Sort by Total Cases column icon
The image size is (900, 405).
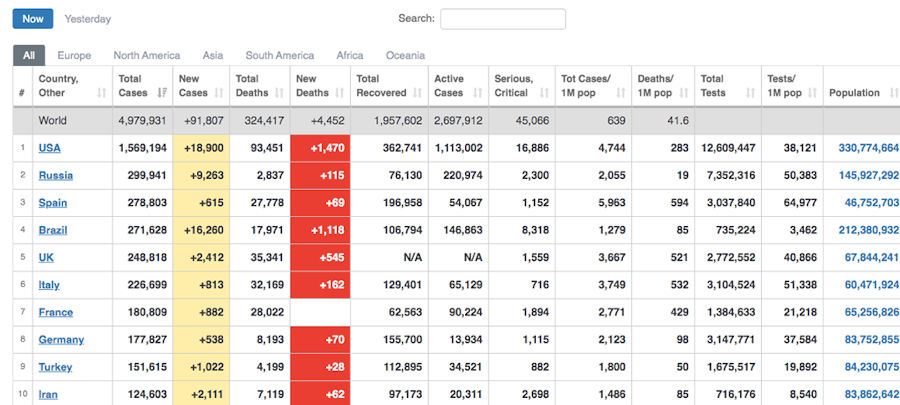(160, 93)
